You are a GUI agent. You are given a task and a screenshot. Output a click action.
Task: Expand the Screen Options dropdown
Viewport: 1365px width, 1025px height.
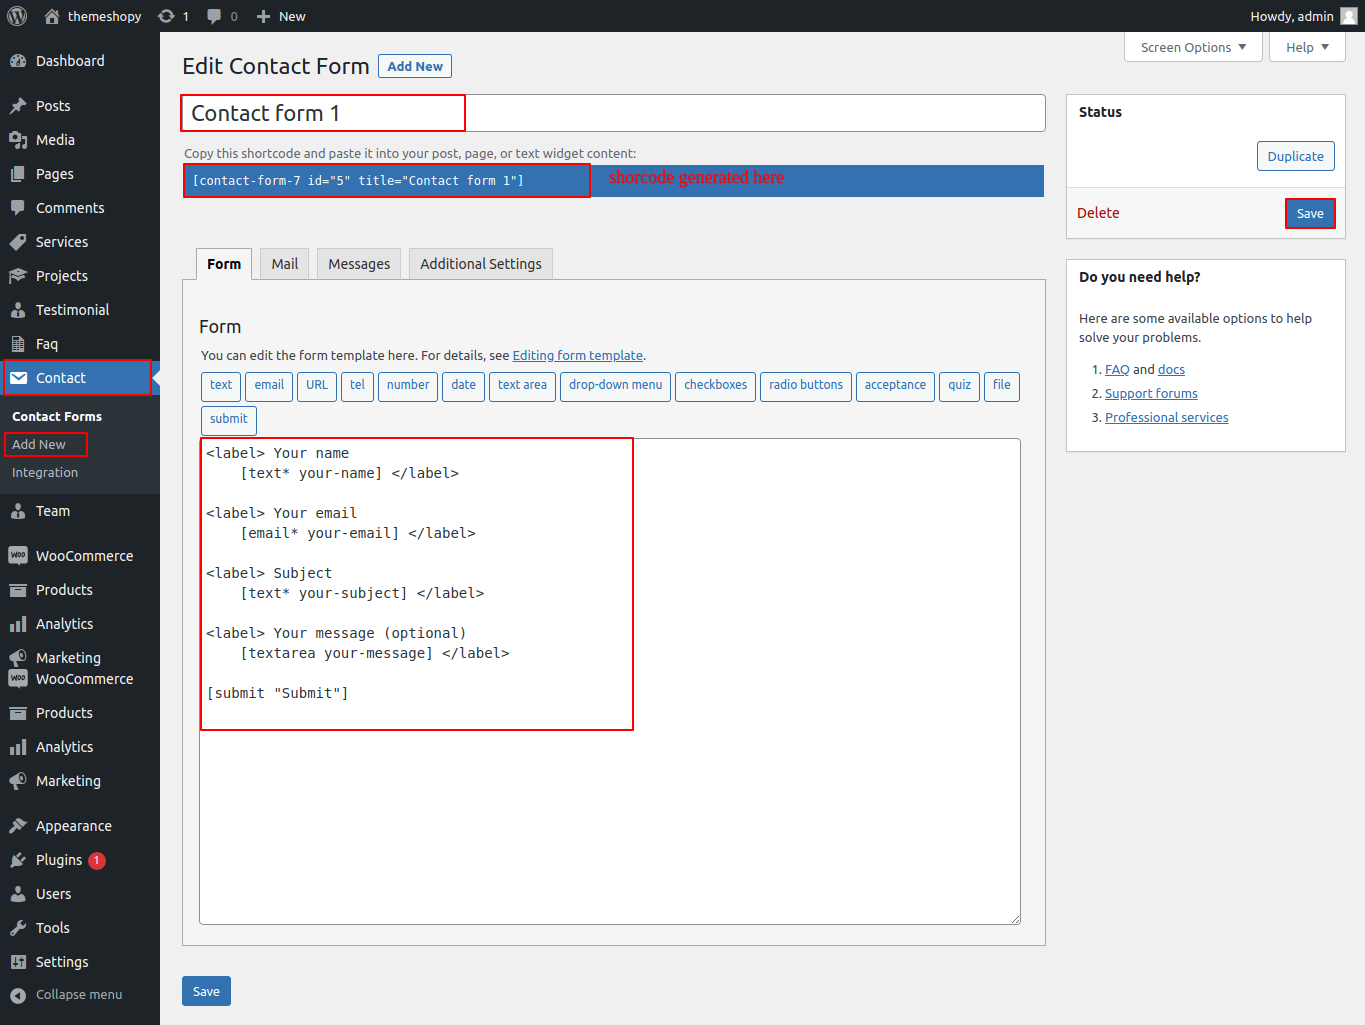tap(1192, 47)
